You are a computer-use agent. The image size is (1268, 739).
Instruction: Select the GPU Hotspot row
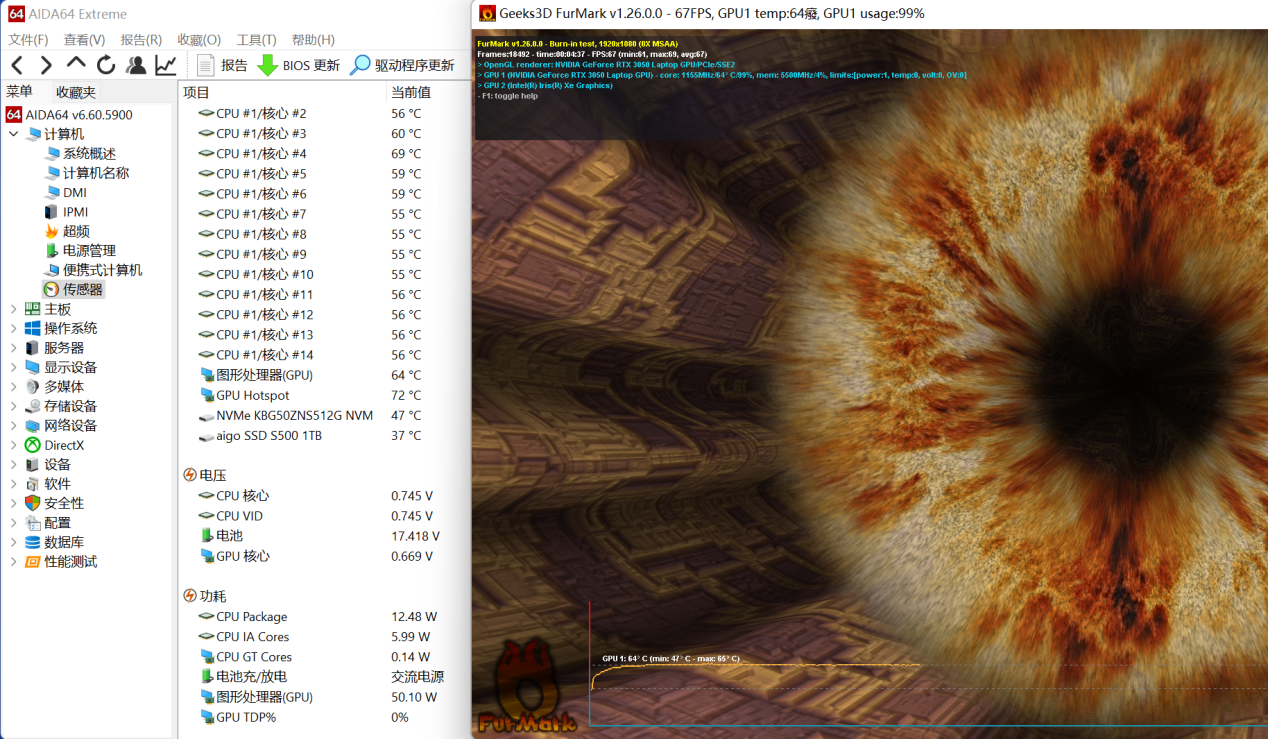click(x=324, y=395)
